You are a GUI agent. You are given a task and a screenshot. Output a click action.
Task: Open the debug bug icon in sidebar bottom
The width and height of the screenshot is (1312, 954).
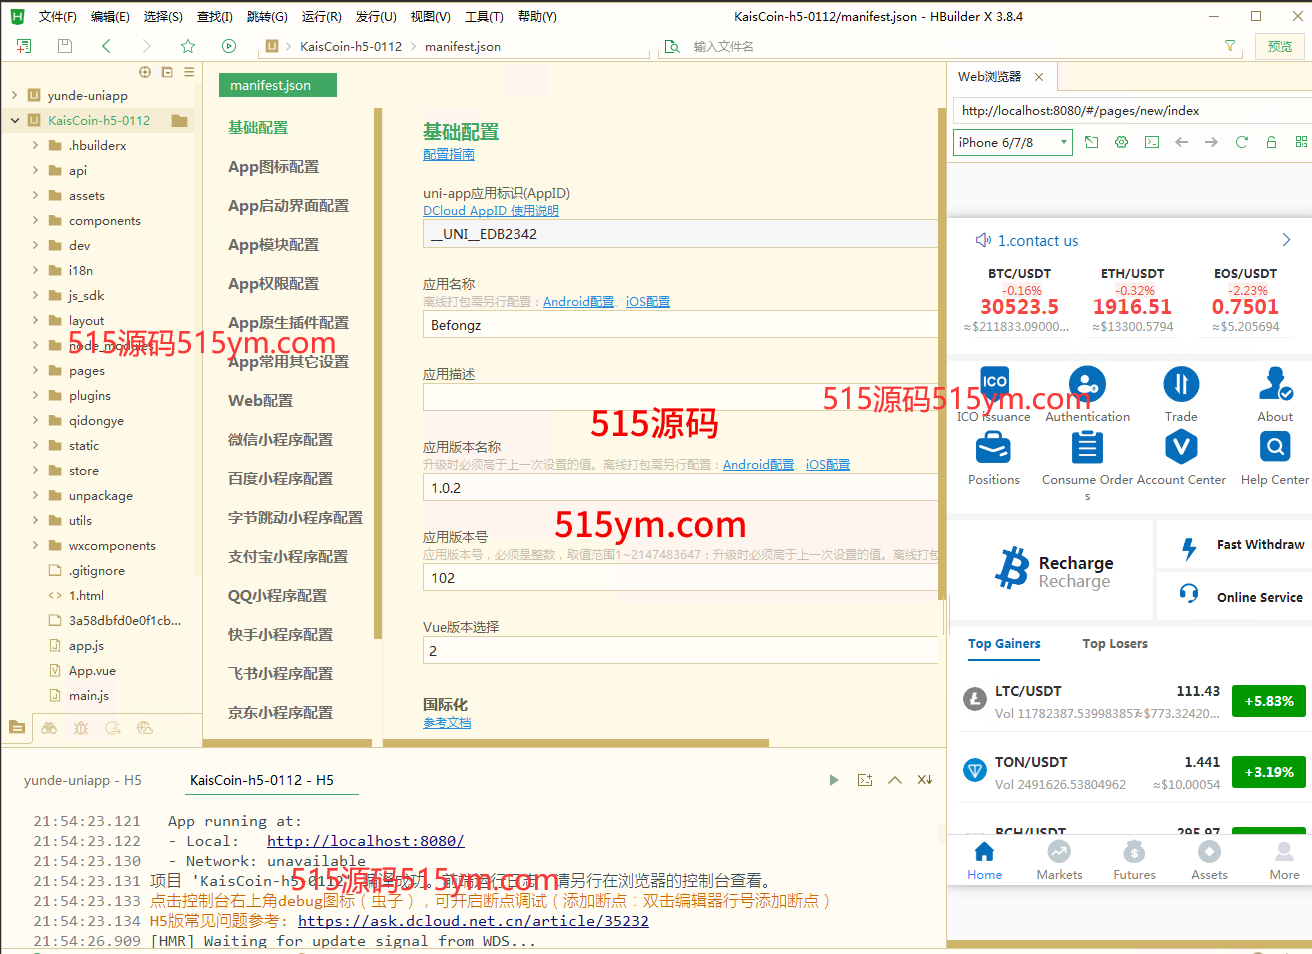(81, 728)
